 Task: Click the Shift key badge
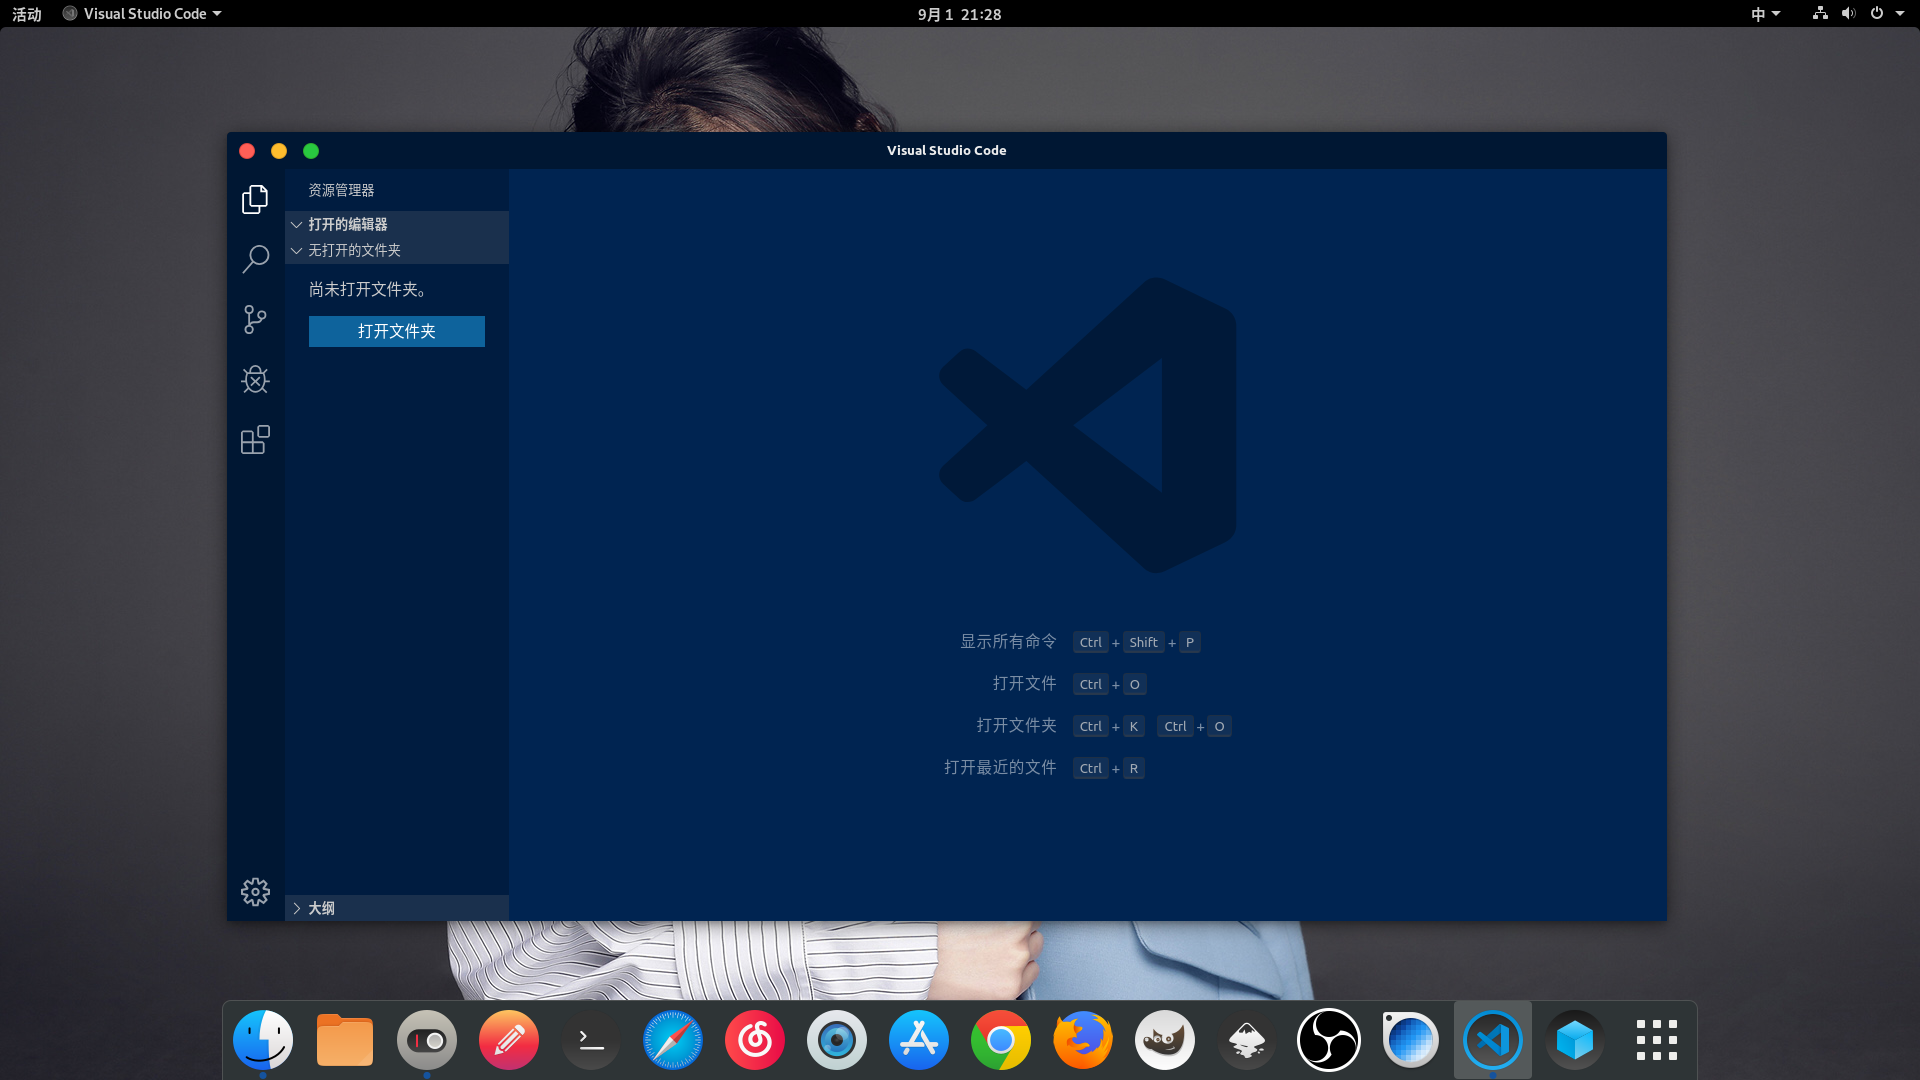tap(1143, 642)
